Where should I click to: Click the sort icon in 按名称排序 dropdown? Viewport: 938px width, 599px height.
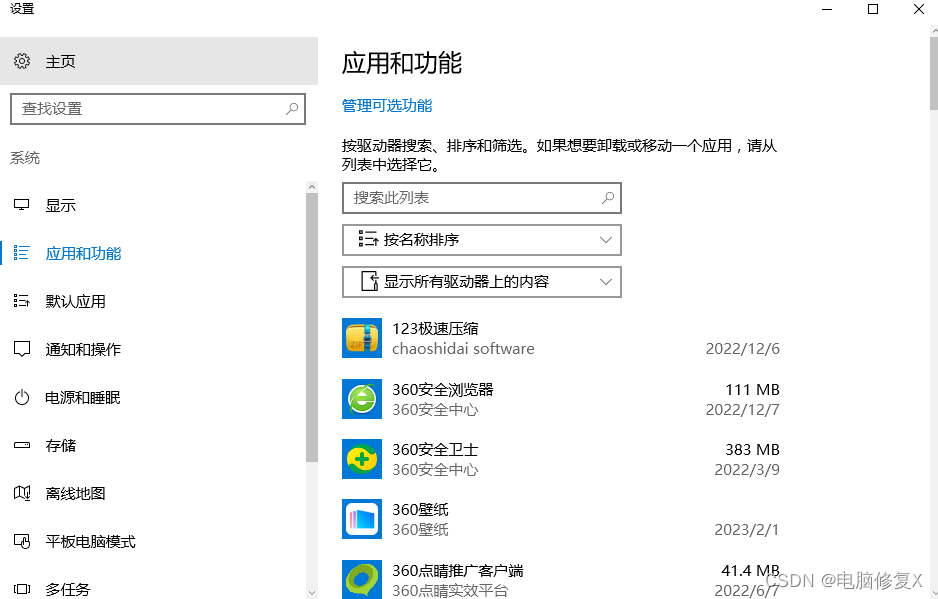click(368, 239)
